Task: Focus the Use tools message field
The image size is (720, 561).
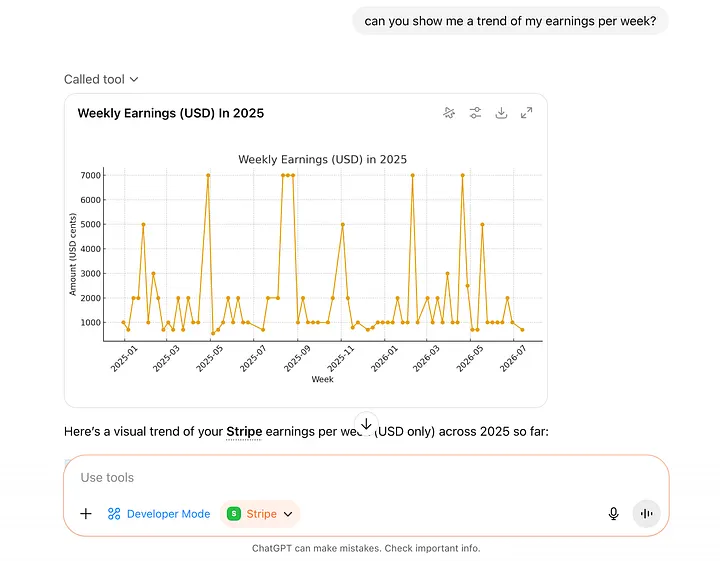Action: pos(340,478)
